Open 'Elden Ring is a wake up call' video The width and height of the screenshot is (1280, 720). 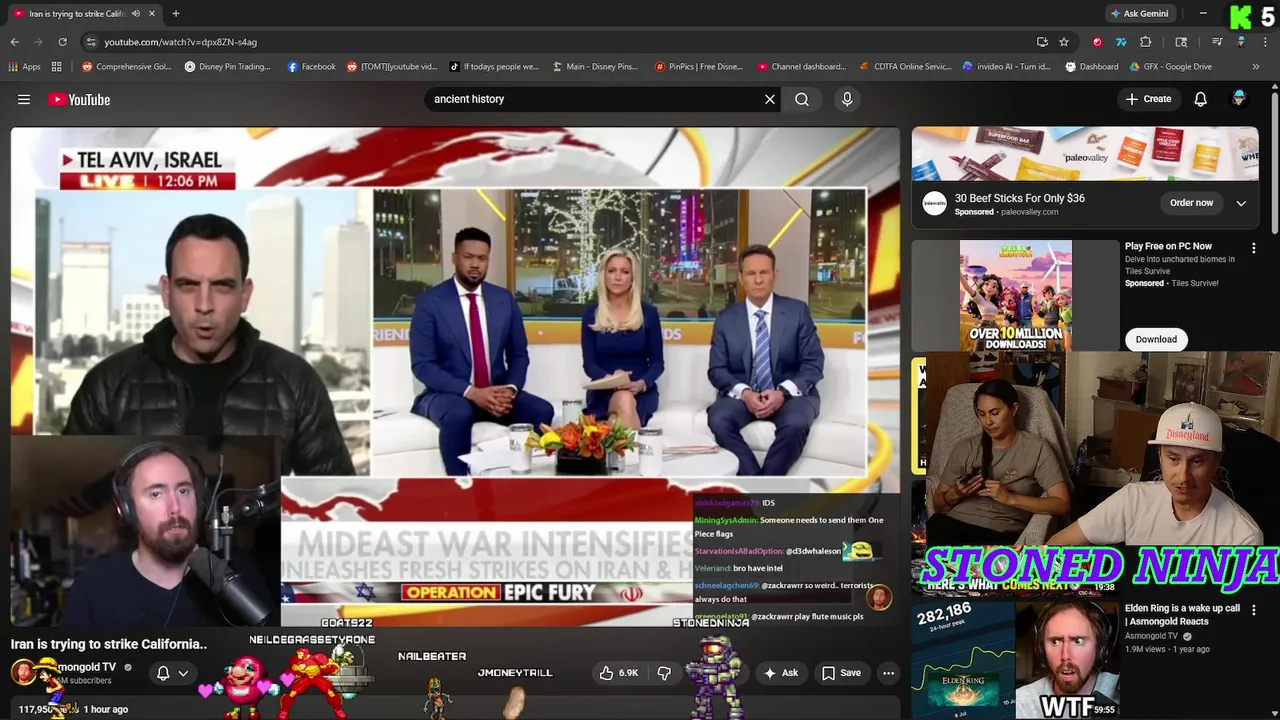(x=1182, y=614)
